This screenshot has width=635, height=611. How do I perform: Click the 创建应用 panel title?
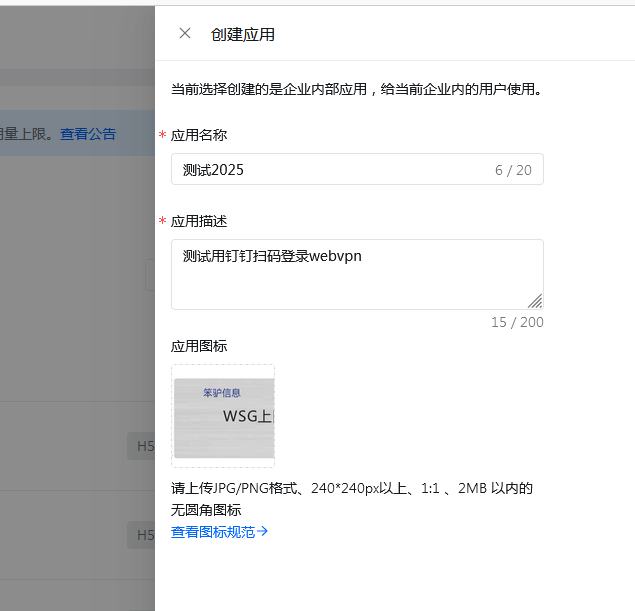point(243,34)
